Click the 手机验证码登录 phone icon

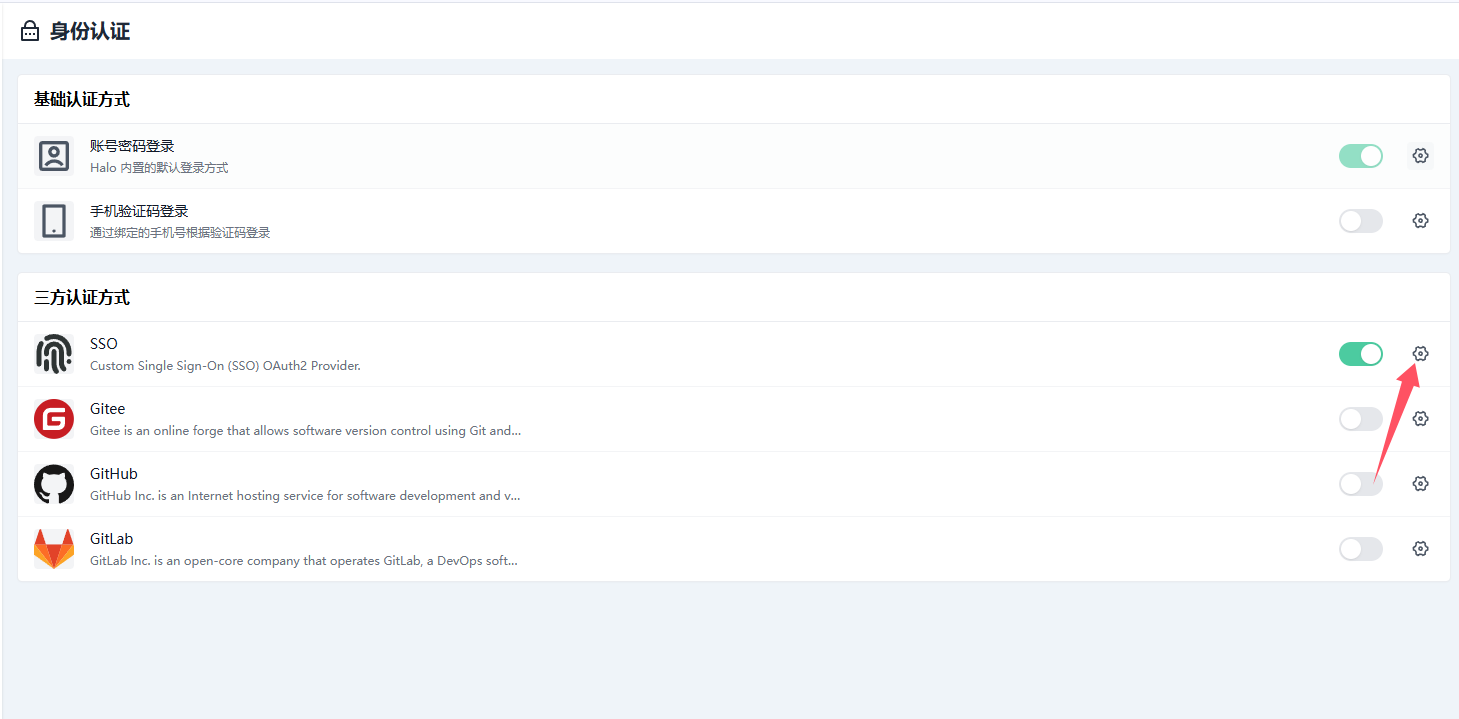54,221
